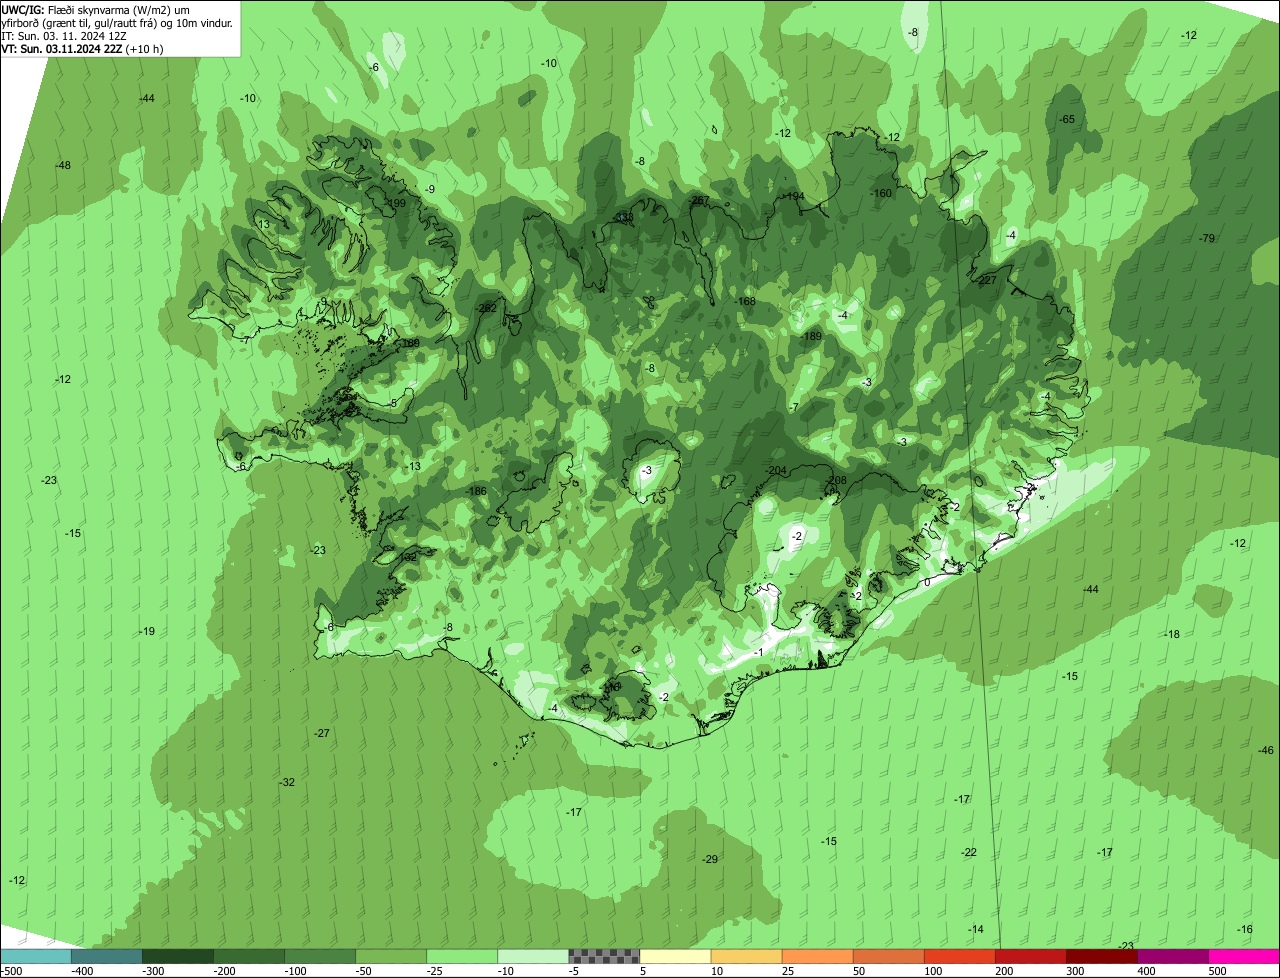The height and width of the screenshot is (978, 1280).
Task: Select the dark red swatch between 300 and 400
Action: 1101,956
